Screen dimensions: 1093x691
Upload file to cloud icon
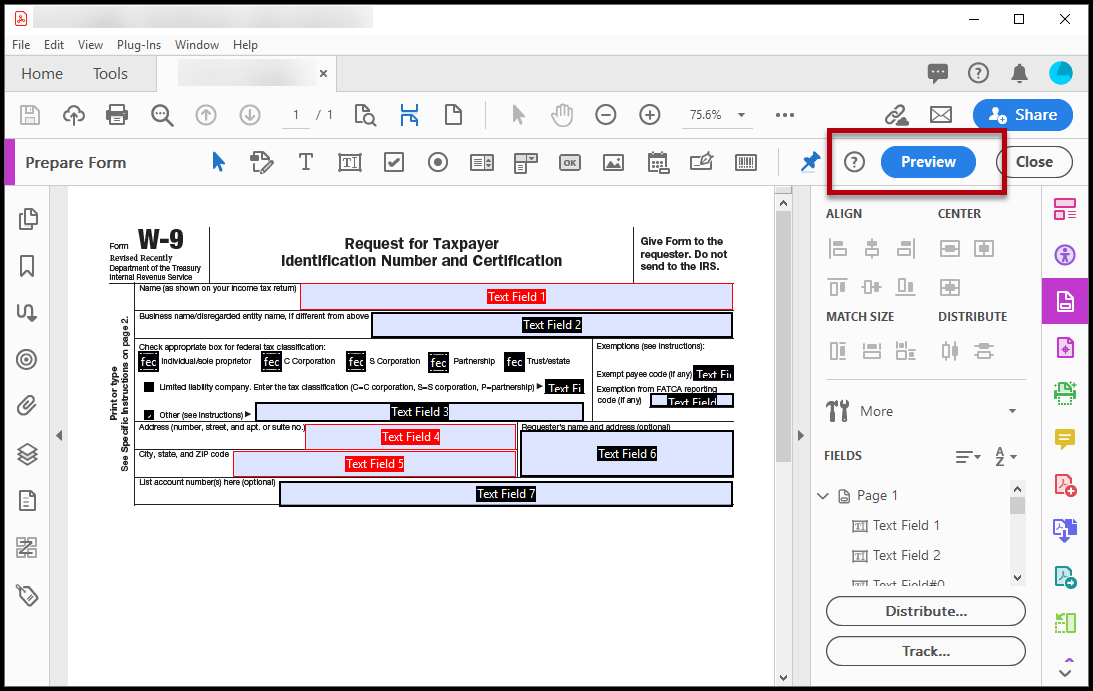(74, 115)
